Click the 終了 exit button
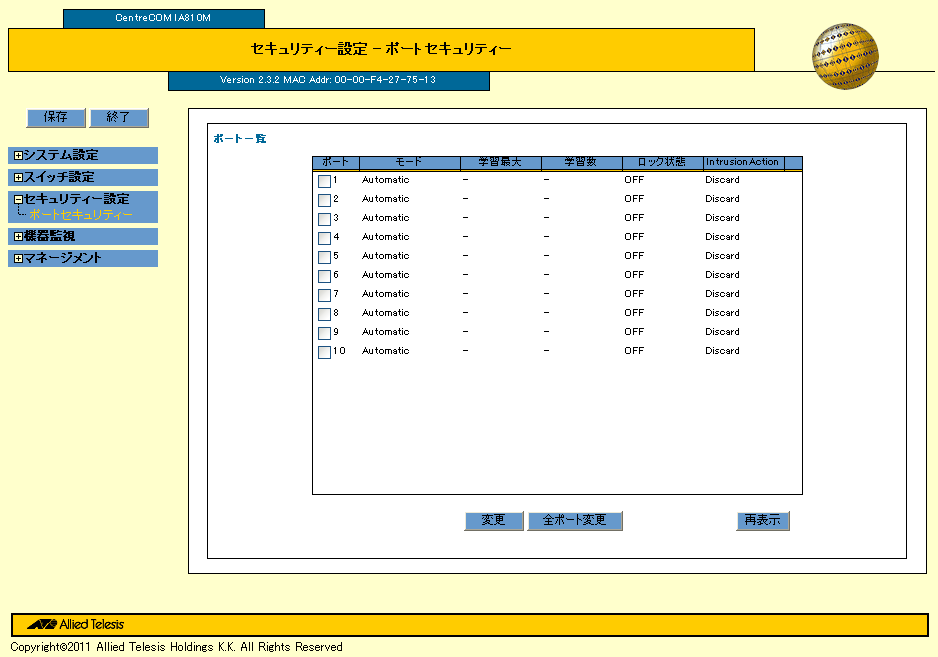This screenshot has height=657, width=938. [118, 117]
